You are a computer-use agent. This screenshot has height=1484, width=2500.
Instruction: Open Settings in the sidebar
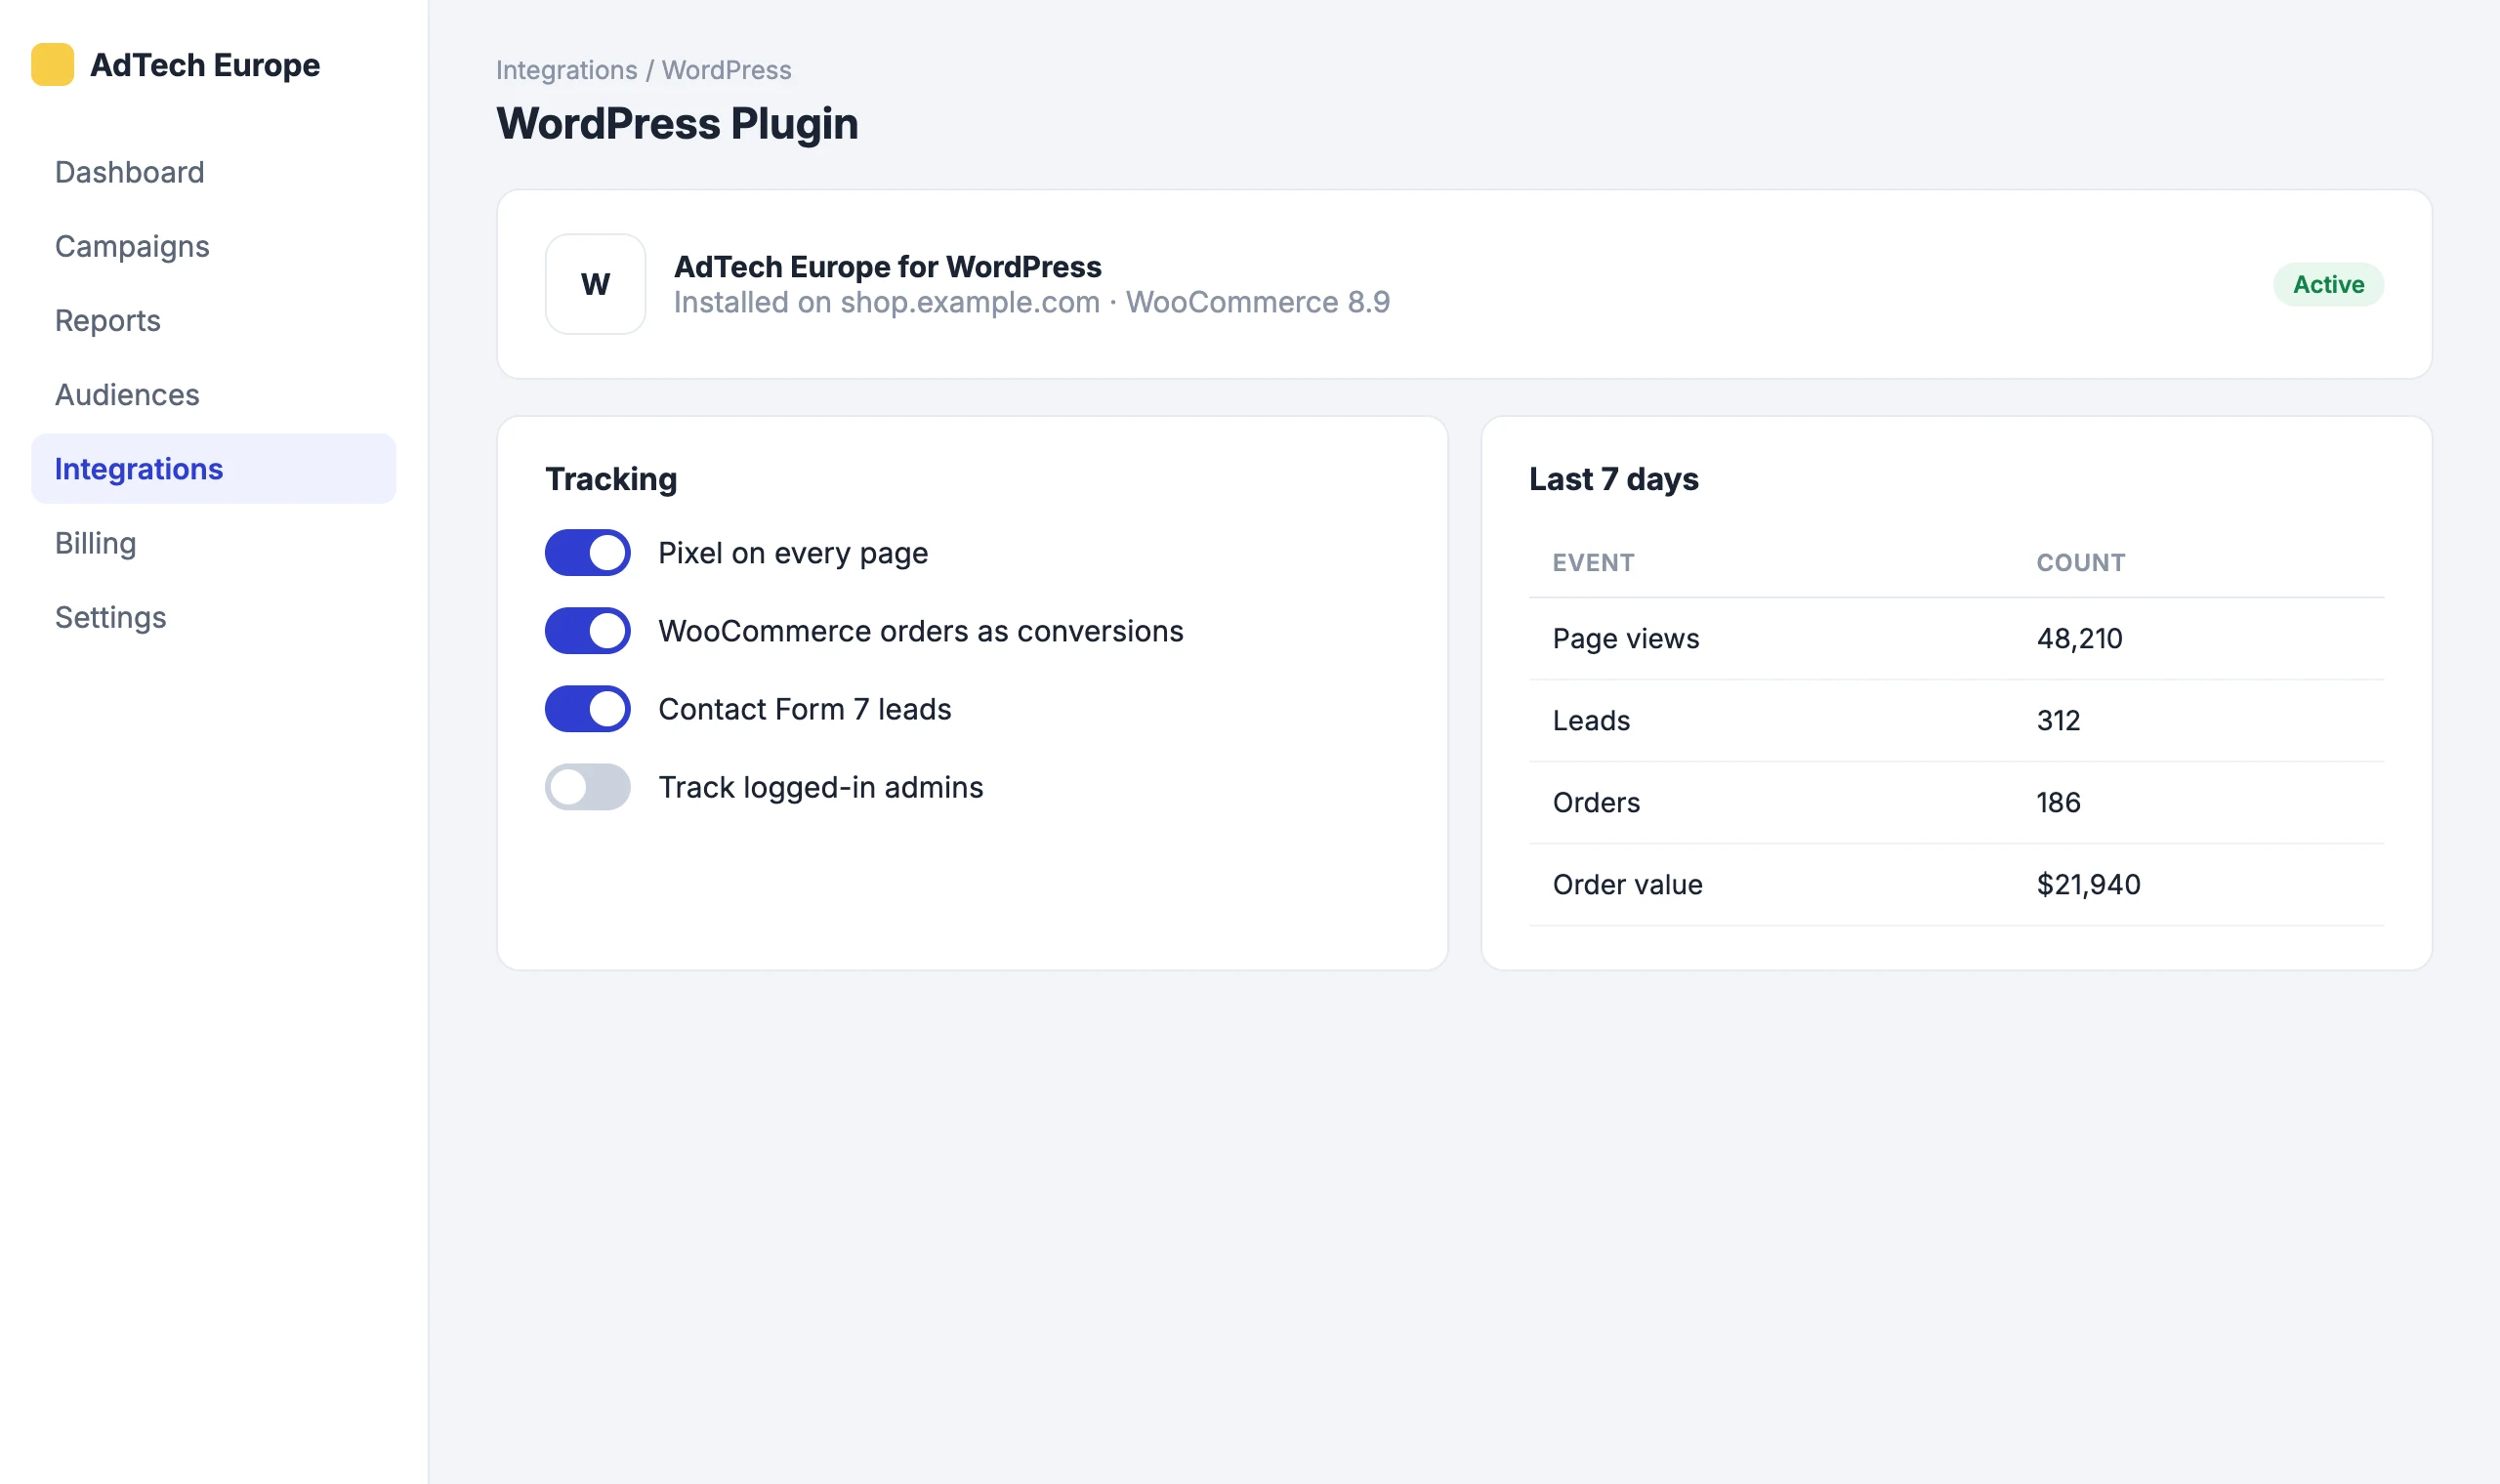coord(213,616)
